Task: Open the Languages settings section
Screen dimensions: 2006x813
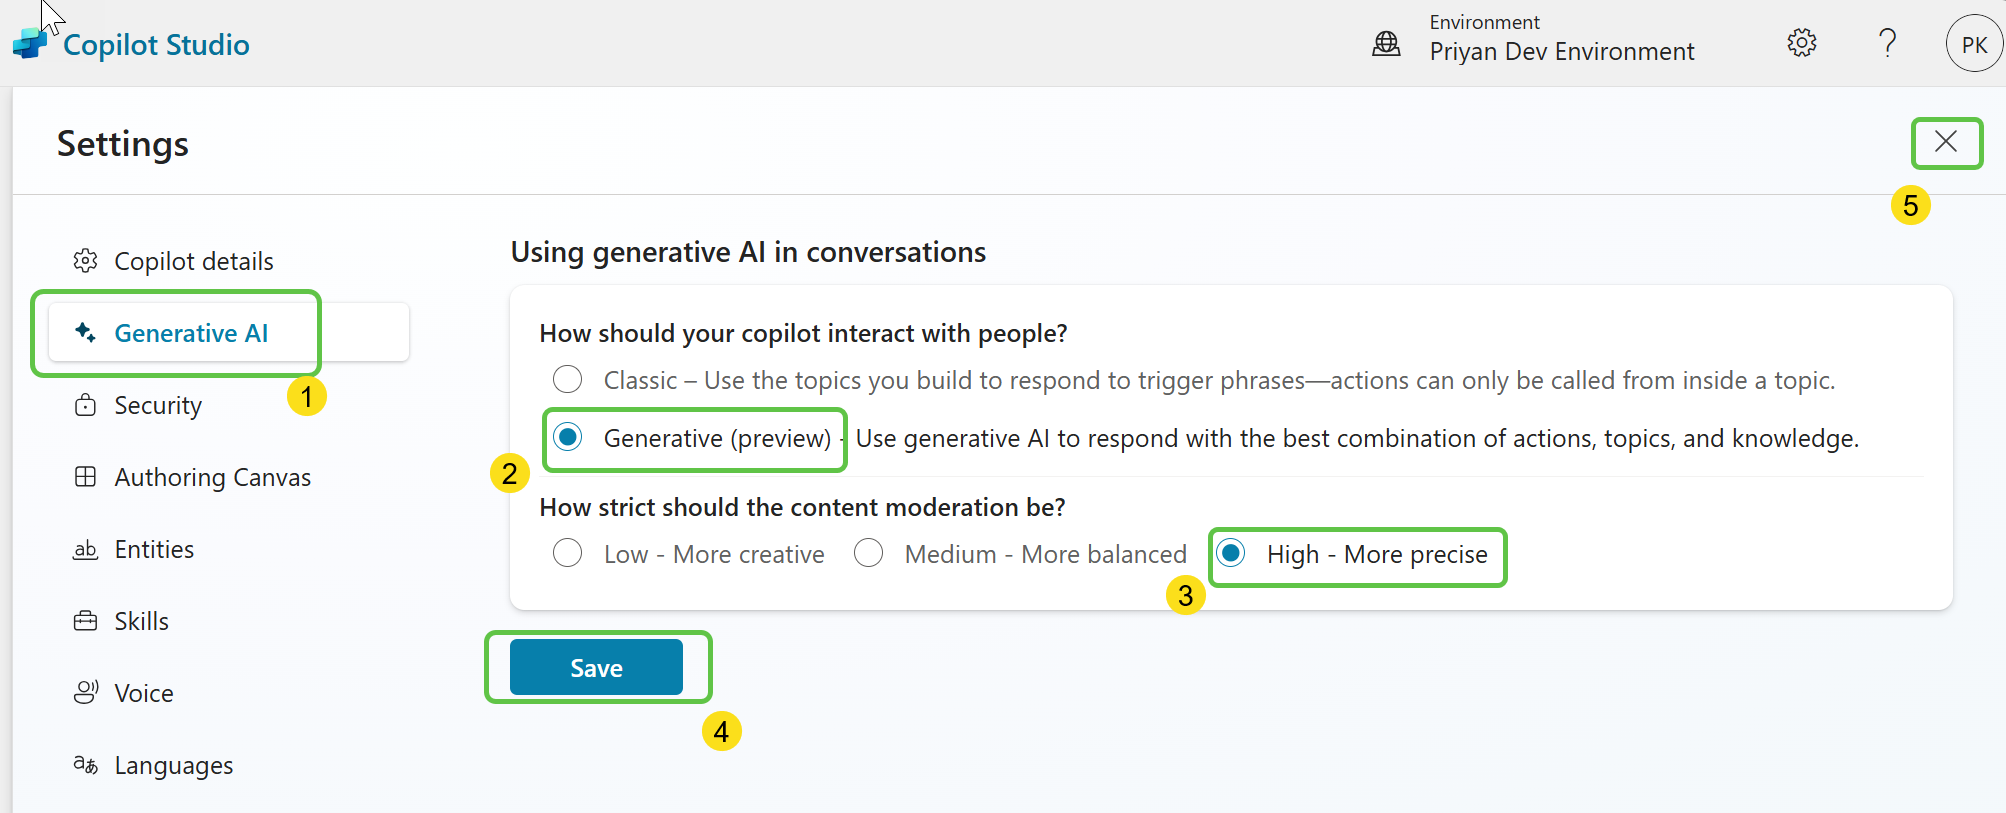Action: 173,765
